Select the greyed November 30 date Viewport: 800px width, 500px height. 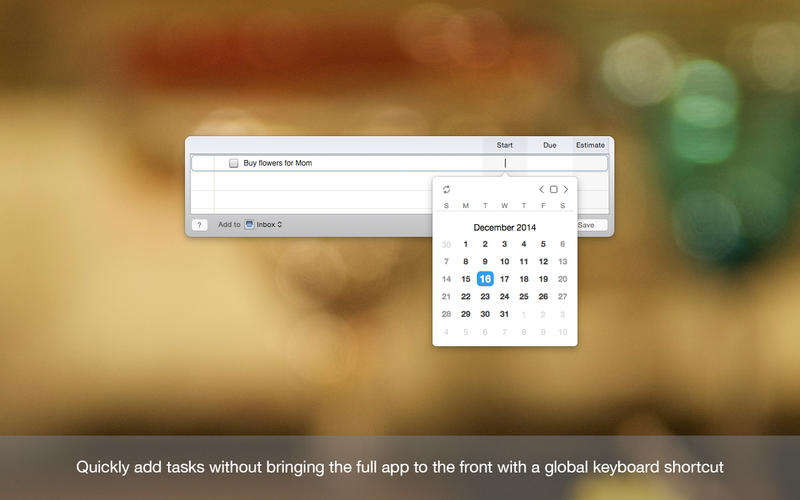coord(446,244)
